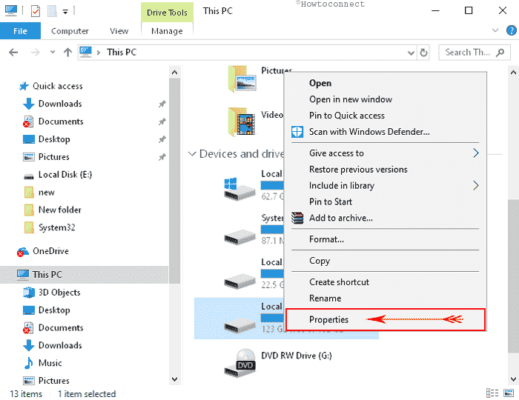Go up one level with Up arrow
The height and width of the screenshot is (400, 519).
pyautogui.click(x=68, y=52)
